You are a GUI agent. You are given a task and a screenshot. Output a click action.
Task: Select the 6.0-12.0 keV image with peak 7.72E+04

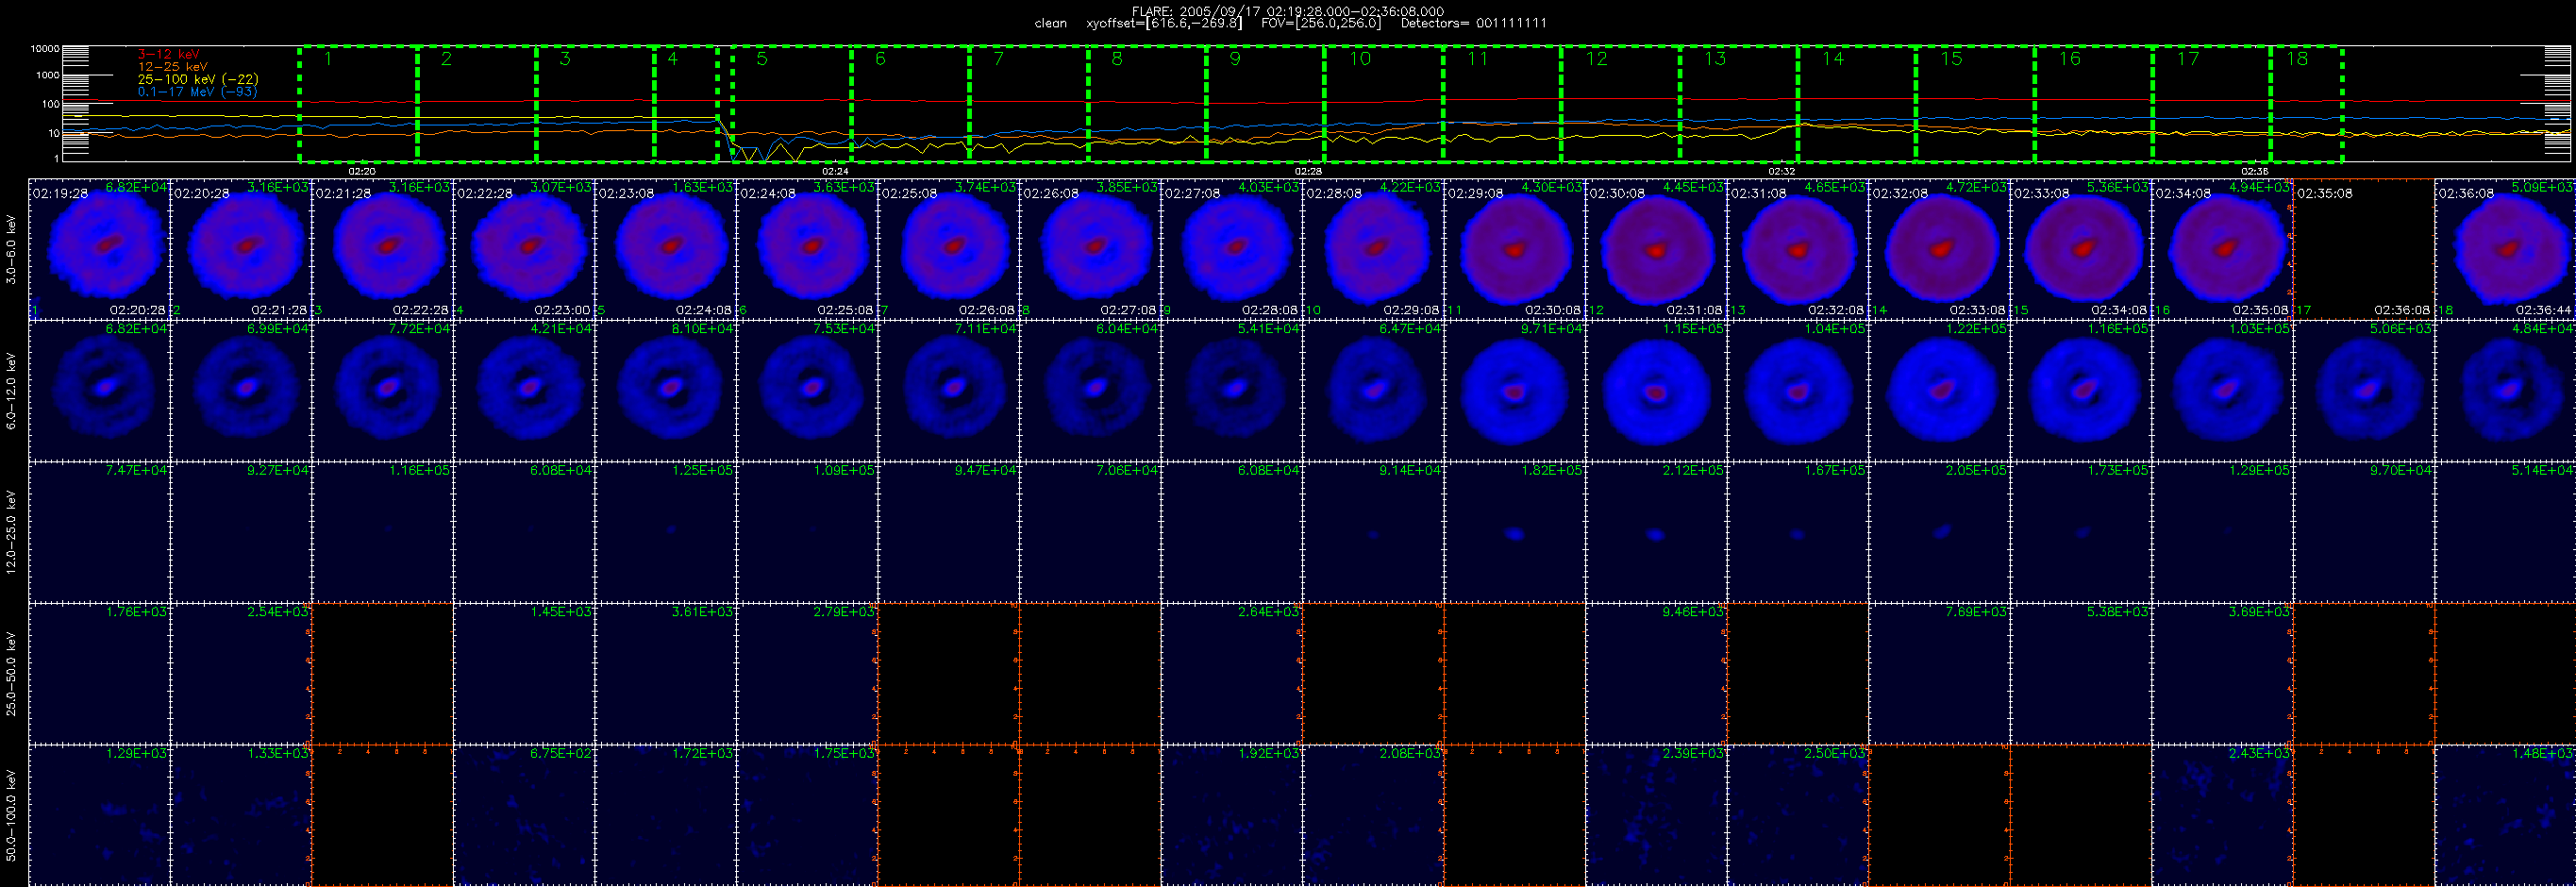click(383, 391)
